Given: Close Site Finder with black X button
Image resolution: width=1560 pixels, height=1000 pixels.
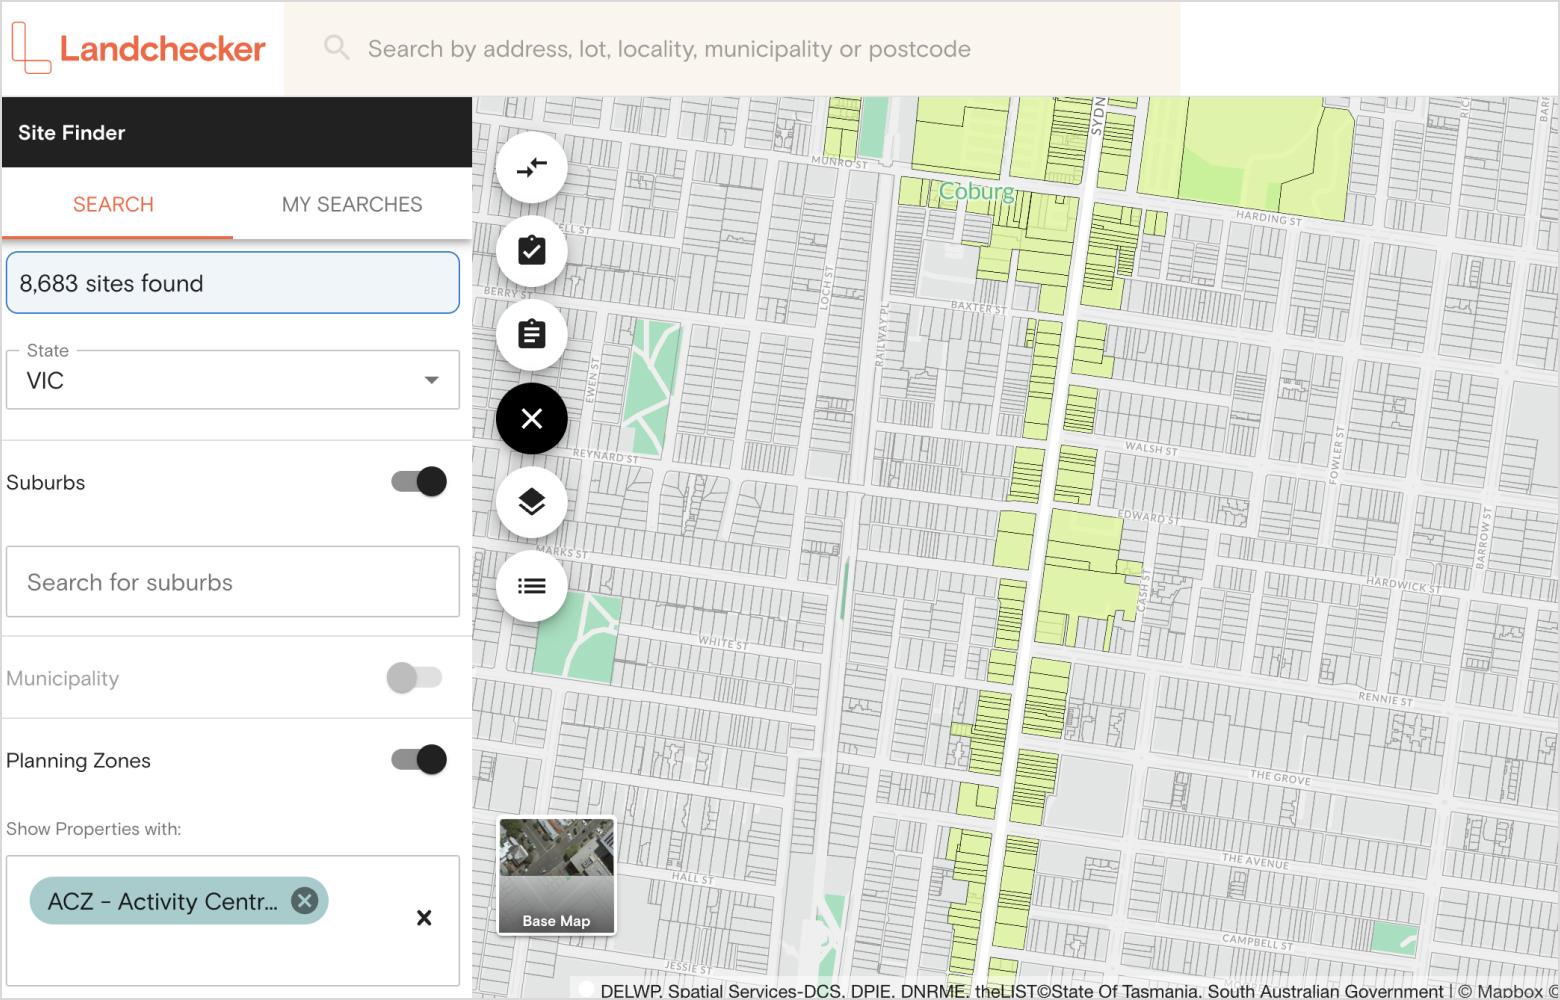Looking at the screenshot, I should [531, 418].
